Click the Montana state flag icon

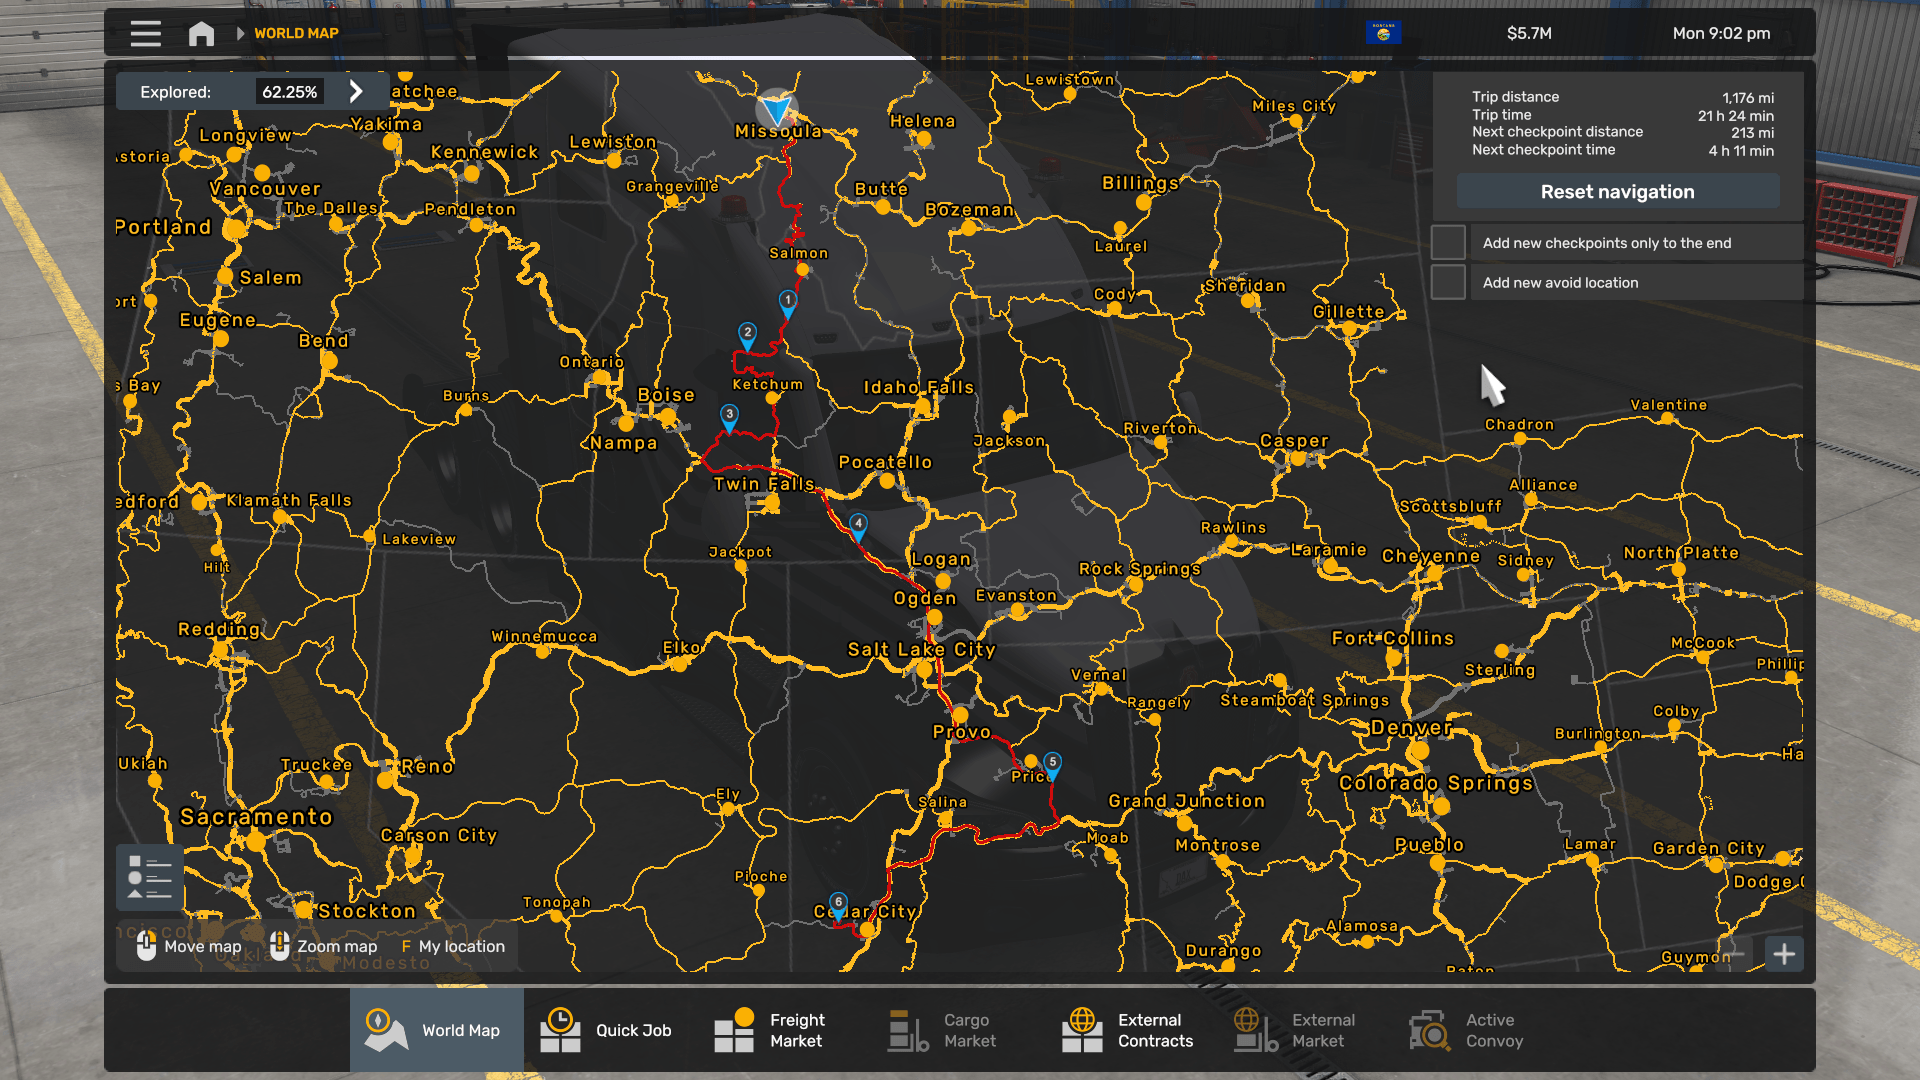click(1383, 33)
